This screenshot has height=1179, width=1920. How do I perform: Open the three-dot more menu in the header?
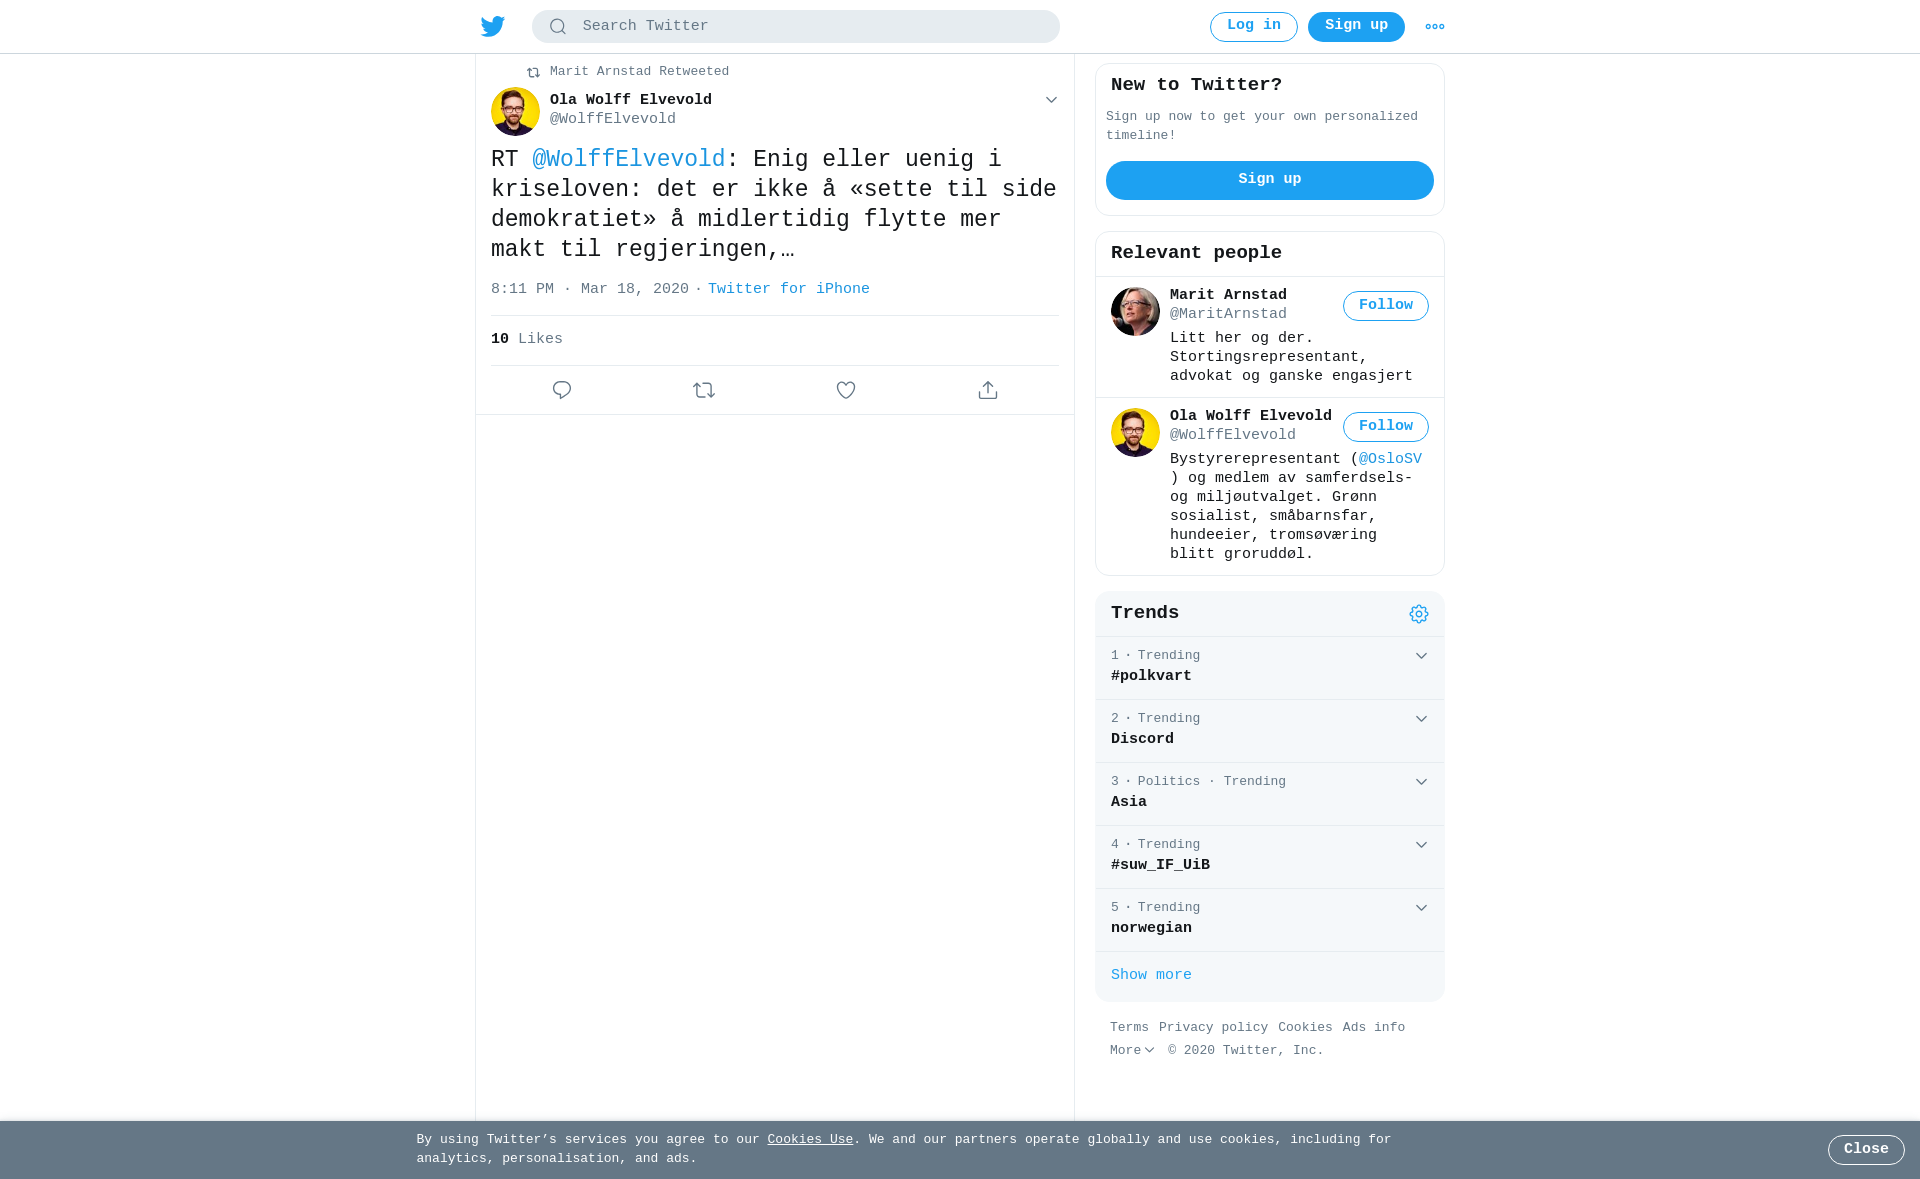(1435, 27)
